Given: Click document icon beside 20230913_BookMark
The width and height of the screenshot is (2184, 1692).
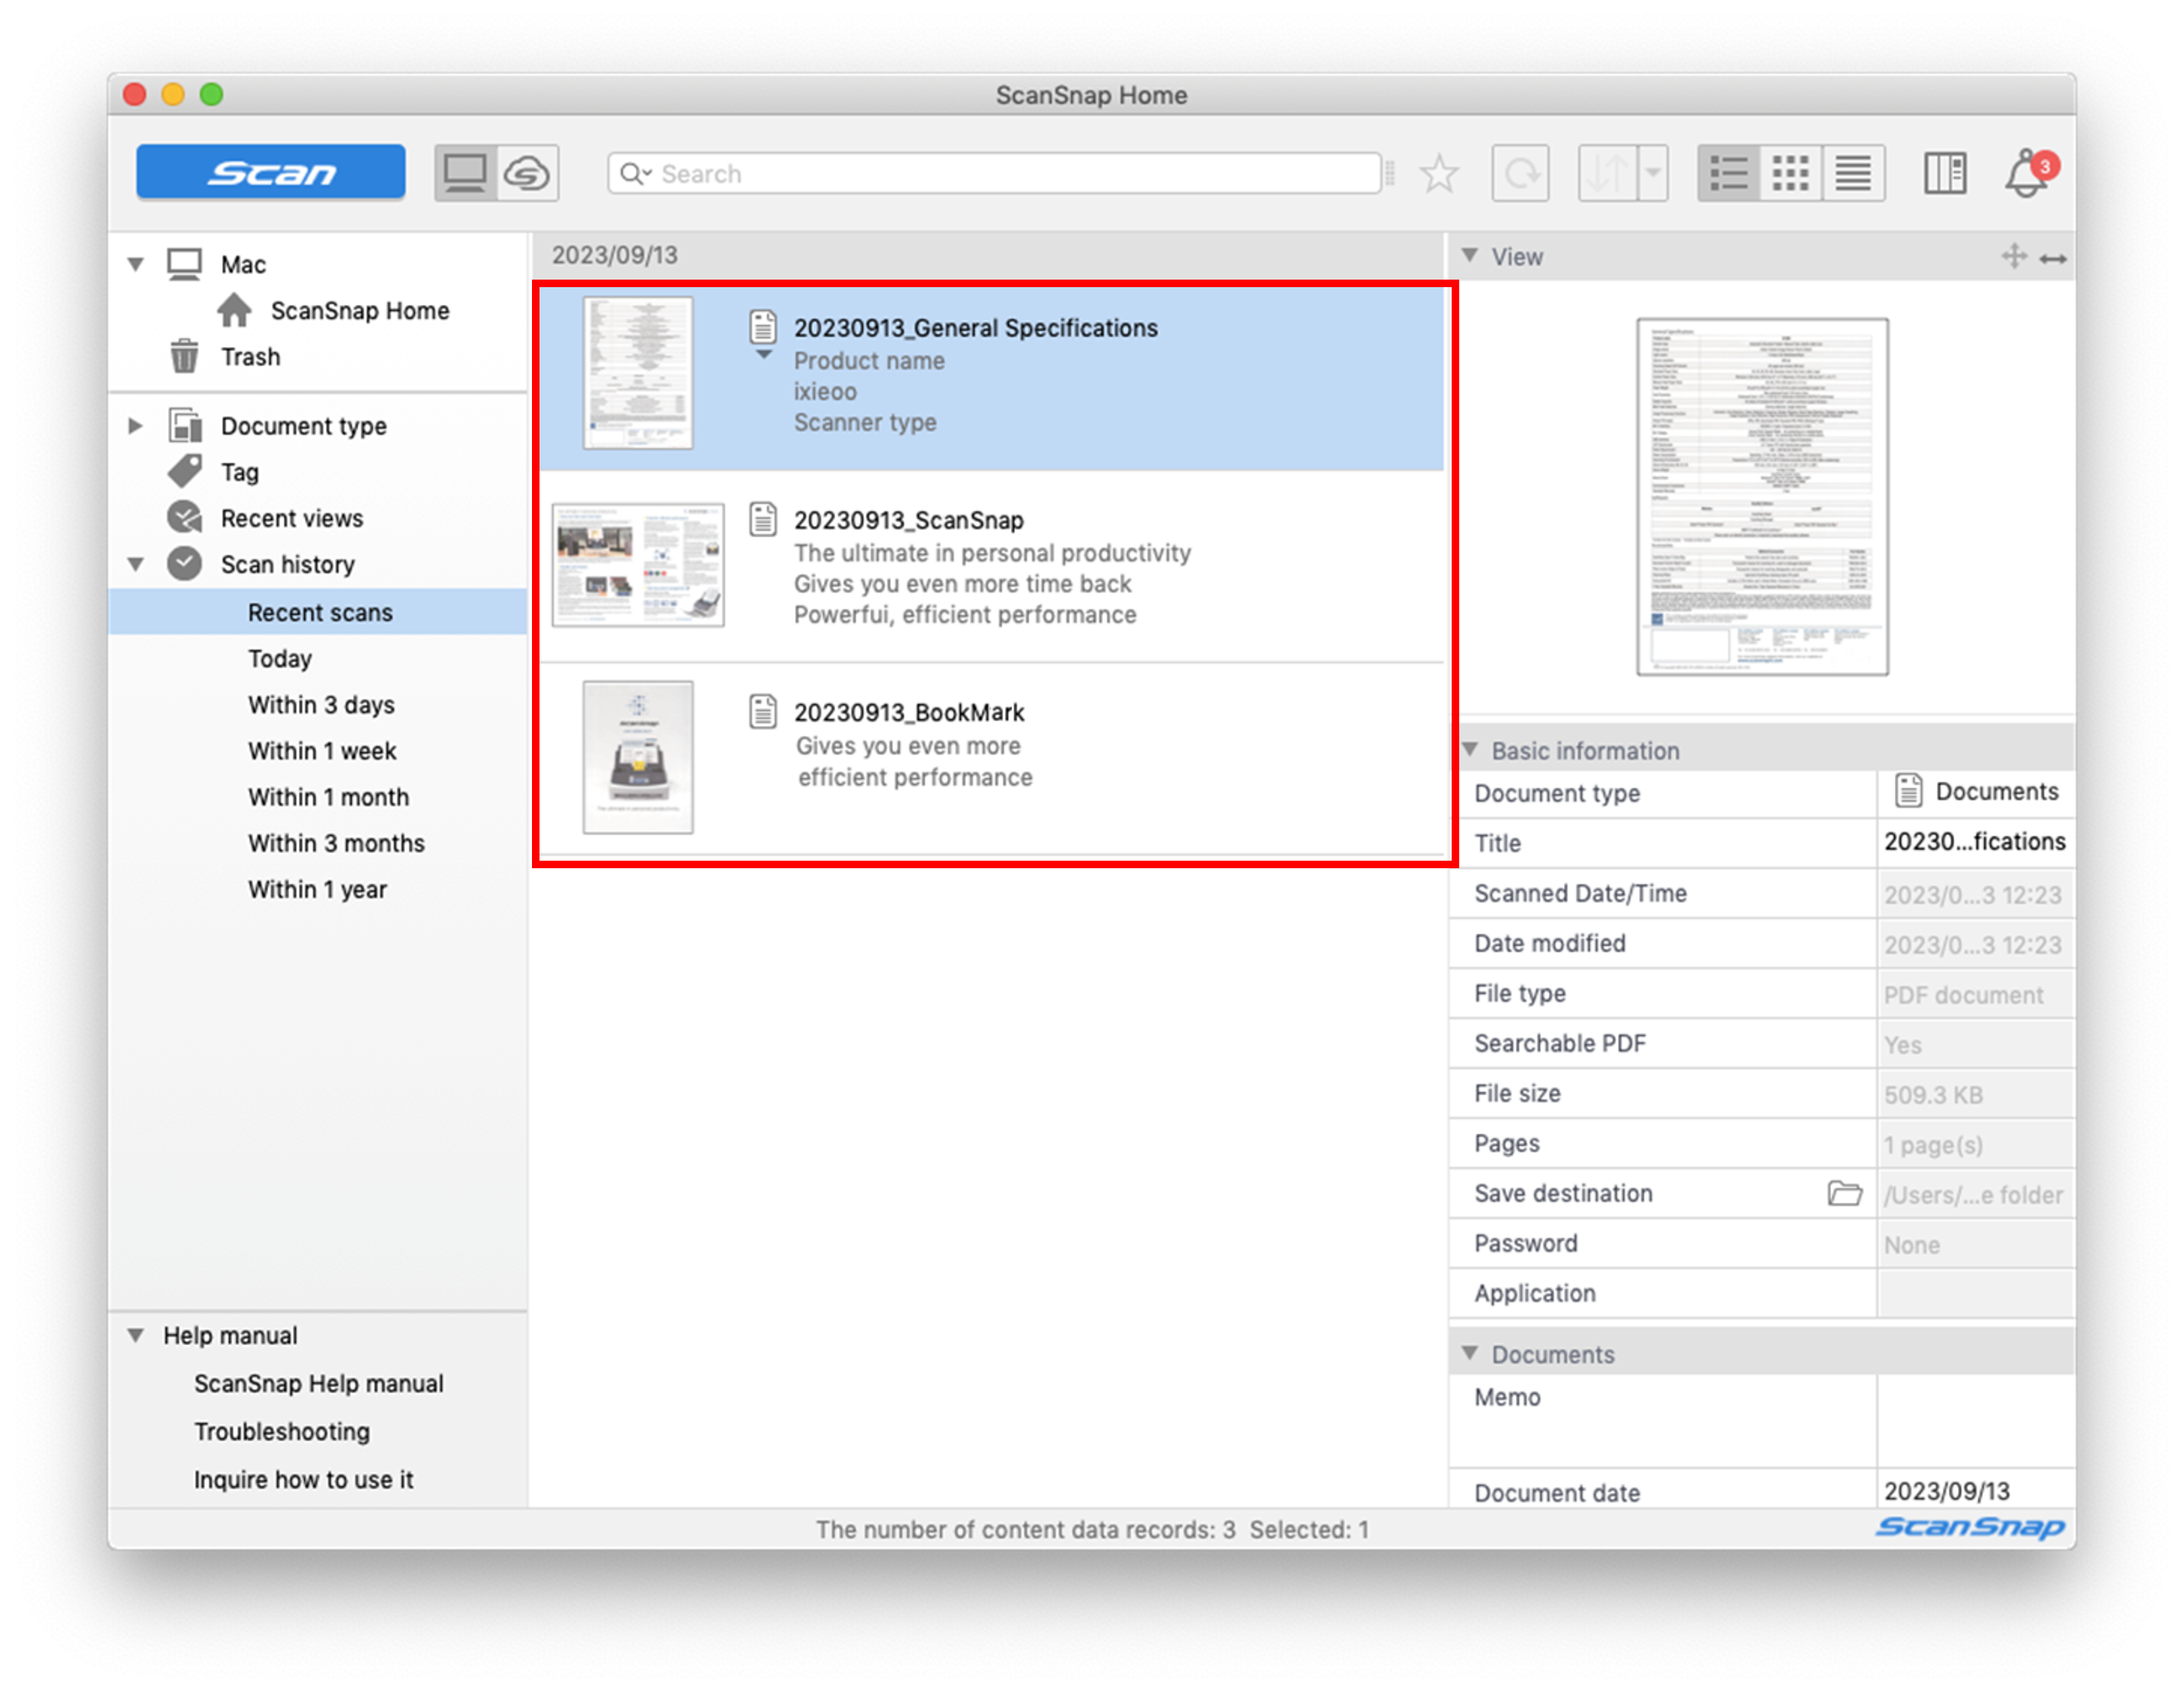Looking at the screenshot, I should click(x=763, y=711).
